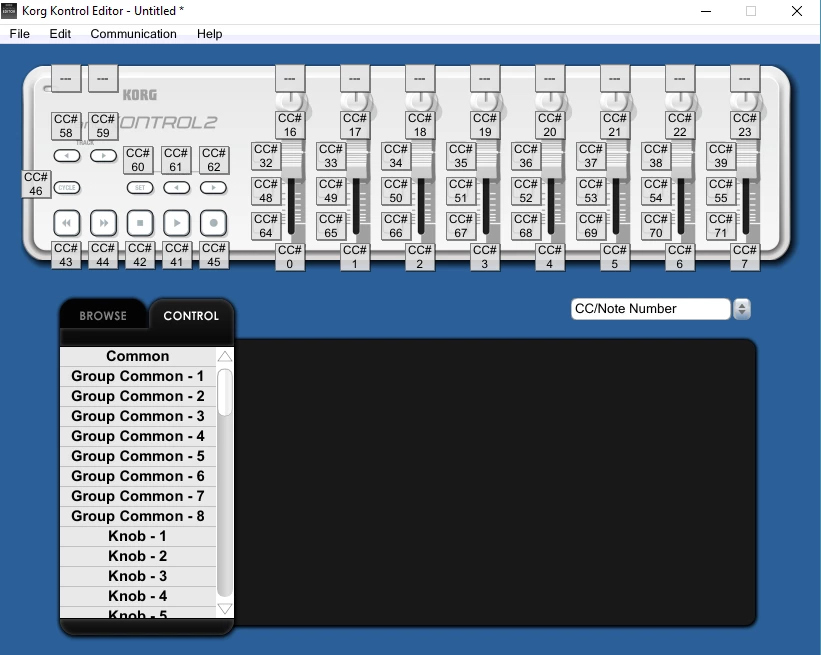Viewport: 821px width, 655px height.
Task: Select the CC# 51 button label
Action: 461,191
